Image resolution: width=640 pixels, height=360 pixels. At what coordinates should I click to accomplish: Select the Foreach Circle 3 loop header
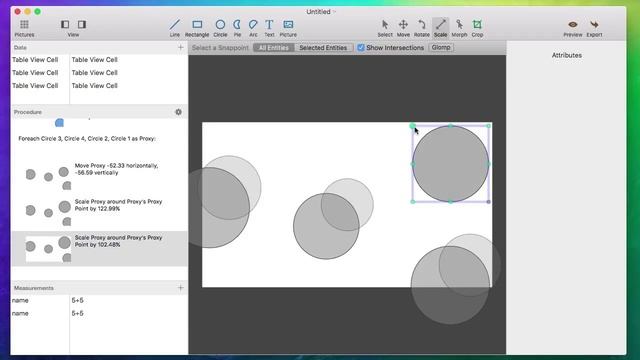(x=87, y=139)
